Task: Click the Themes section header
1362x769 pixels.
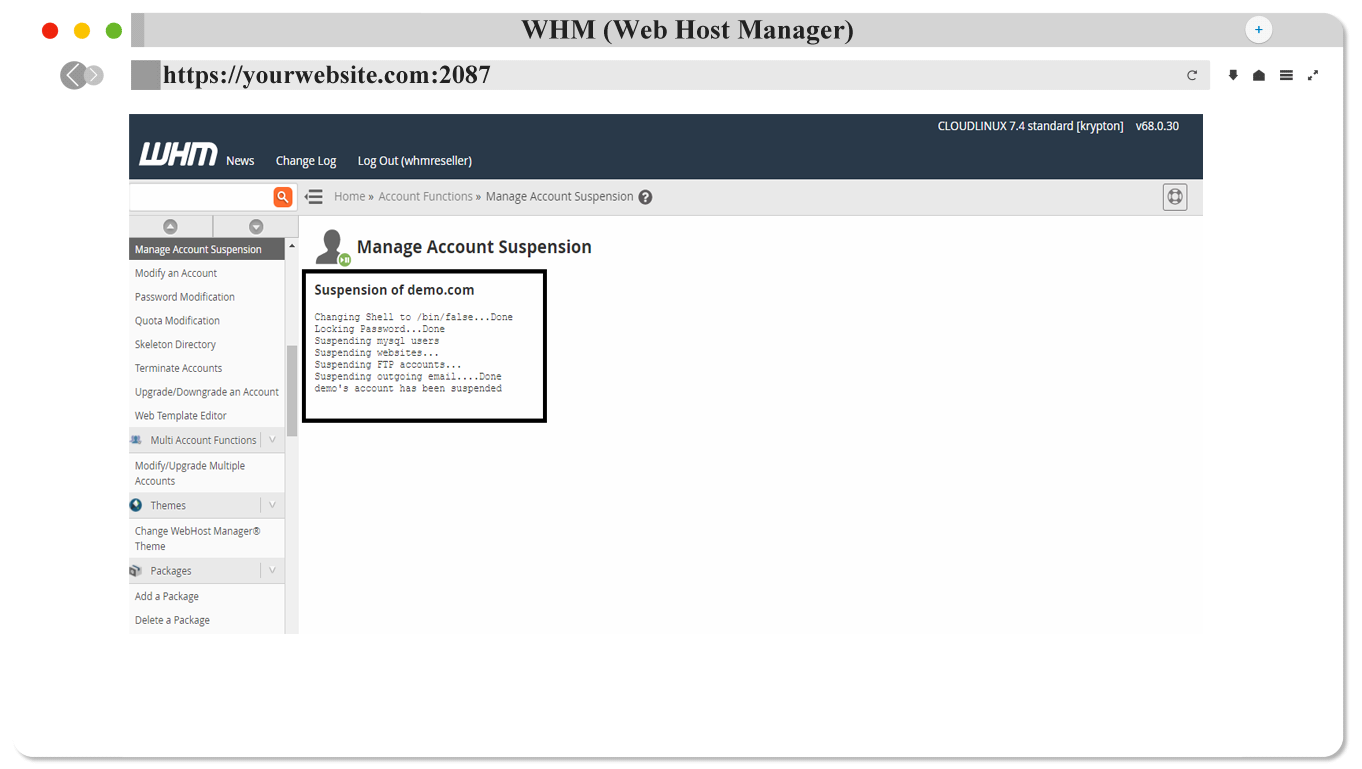Action: coord(168,506)
